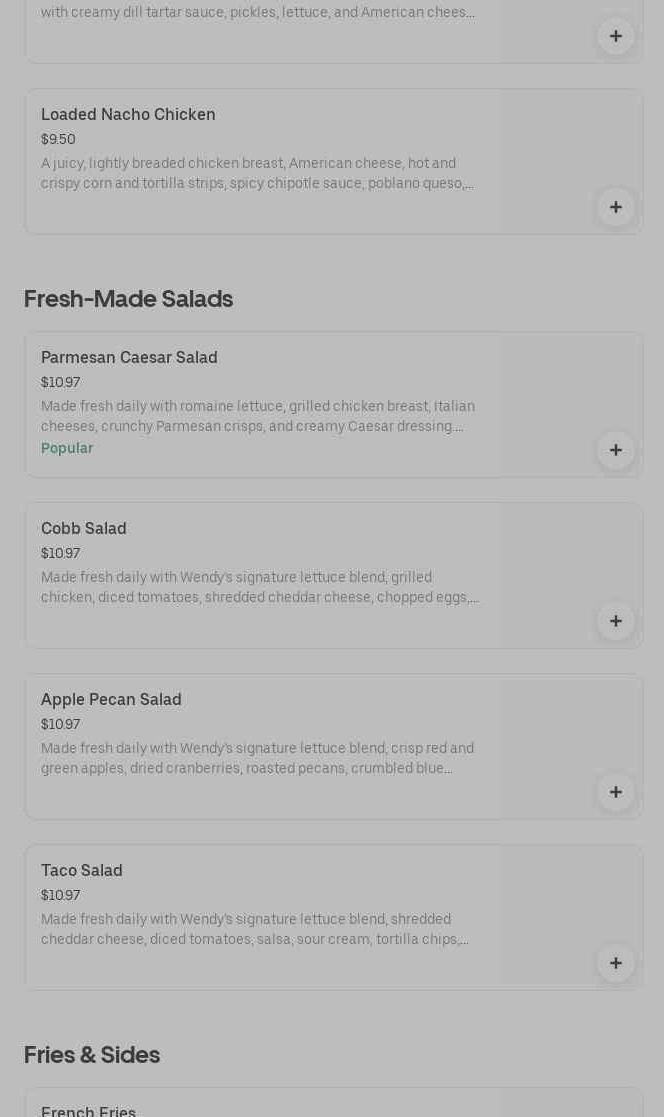Click the Loaded Nacho Chicken description text
The height and width of the screenshot is (1117, 664).
(x=257, y=174)
